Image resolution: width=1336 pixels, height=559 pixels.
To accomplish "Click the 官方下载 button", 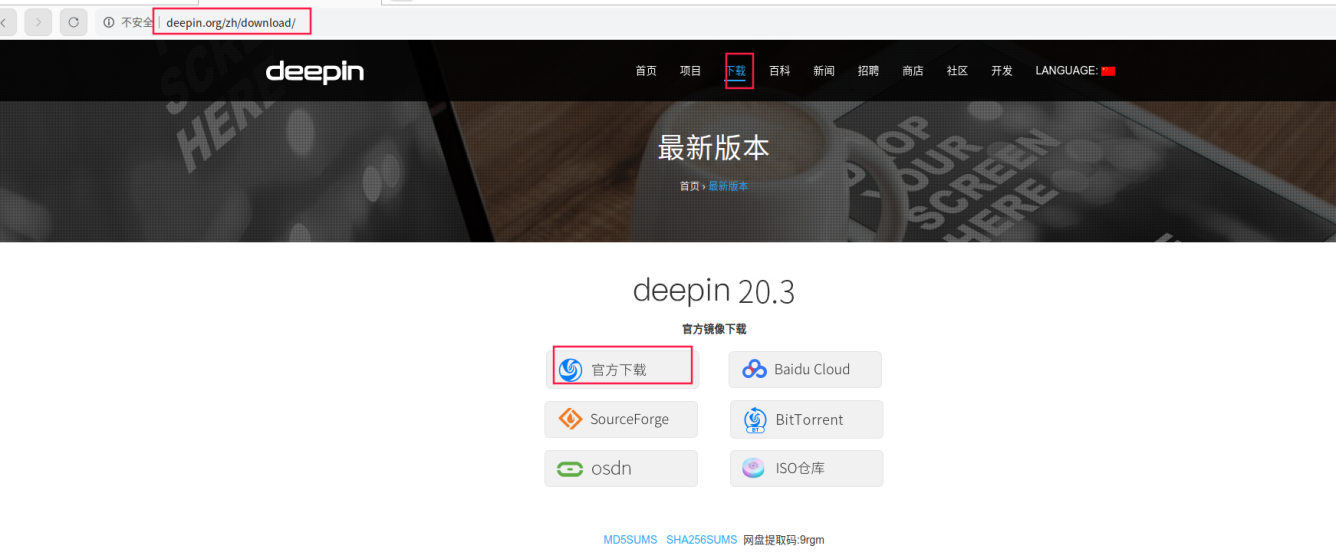I will (x=622, y=369).
